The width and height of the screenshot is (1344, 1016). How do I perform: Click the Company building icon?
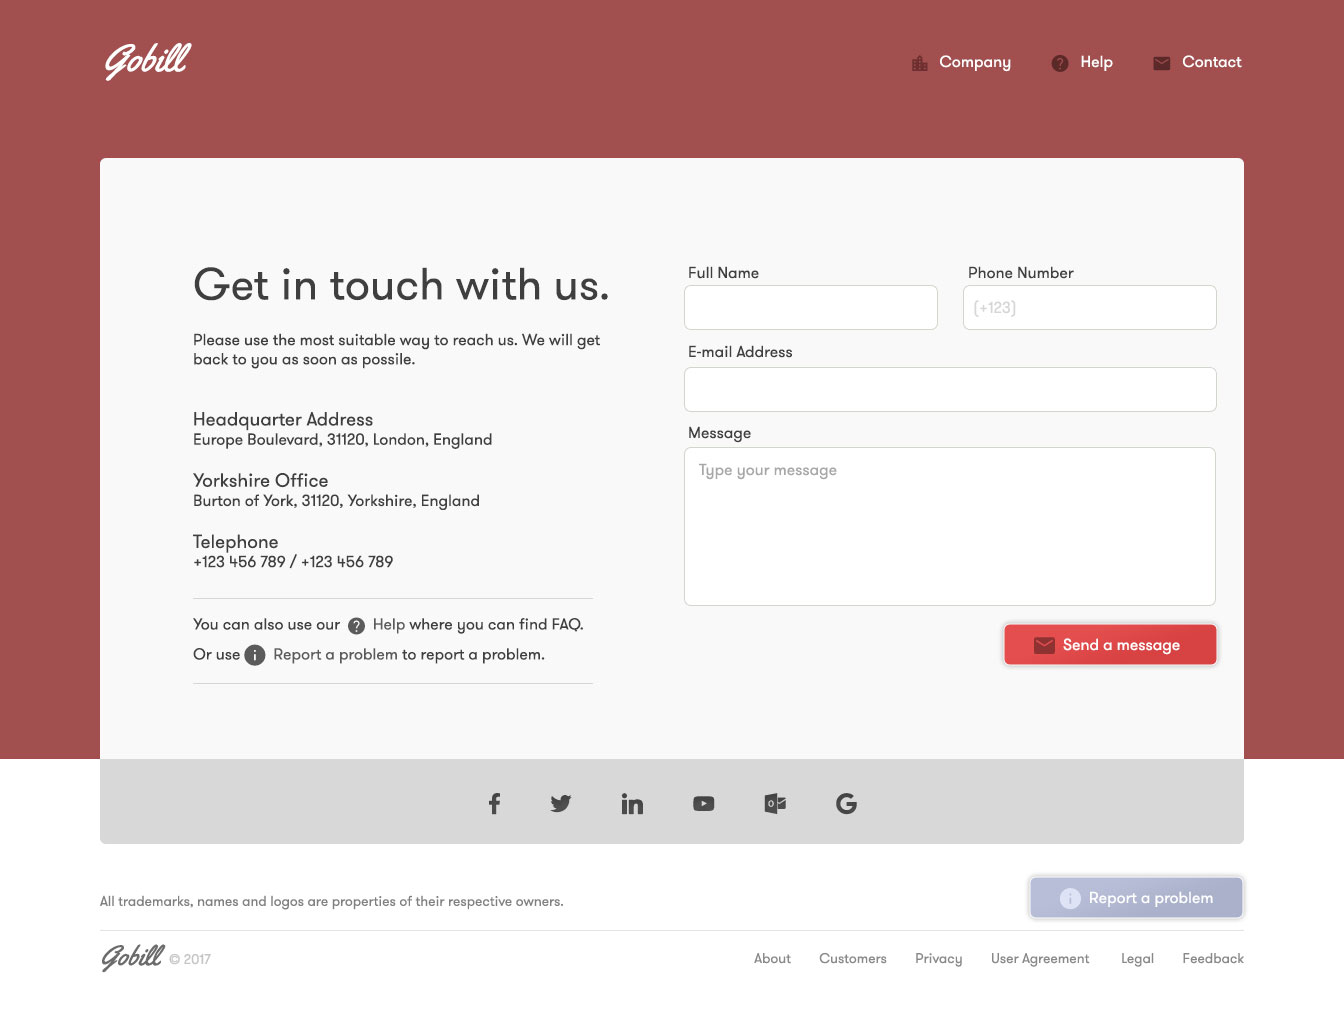tap(920, 63)
